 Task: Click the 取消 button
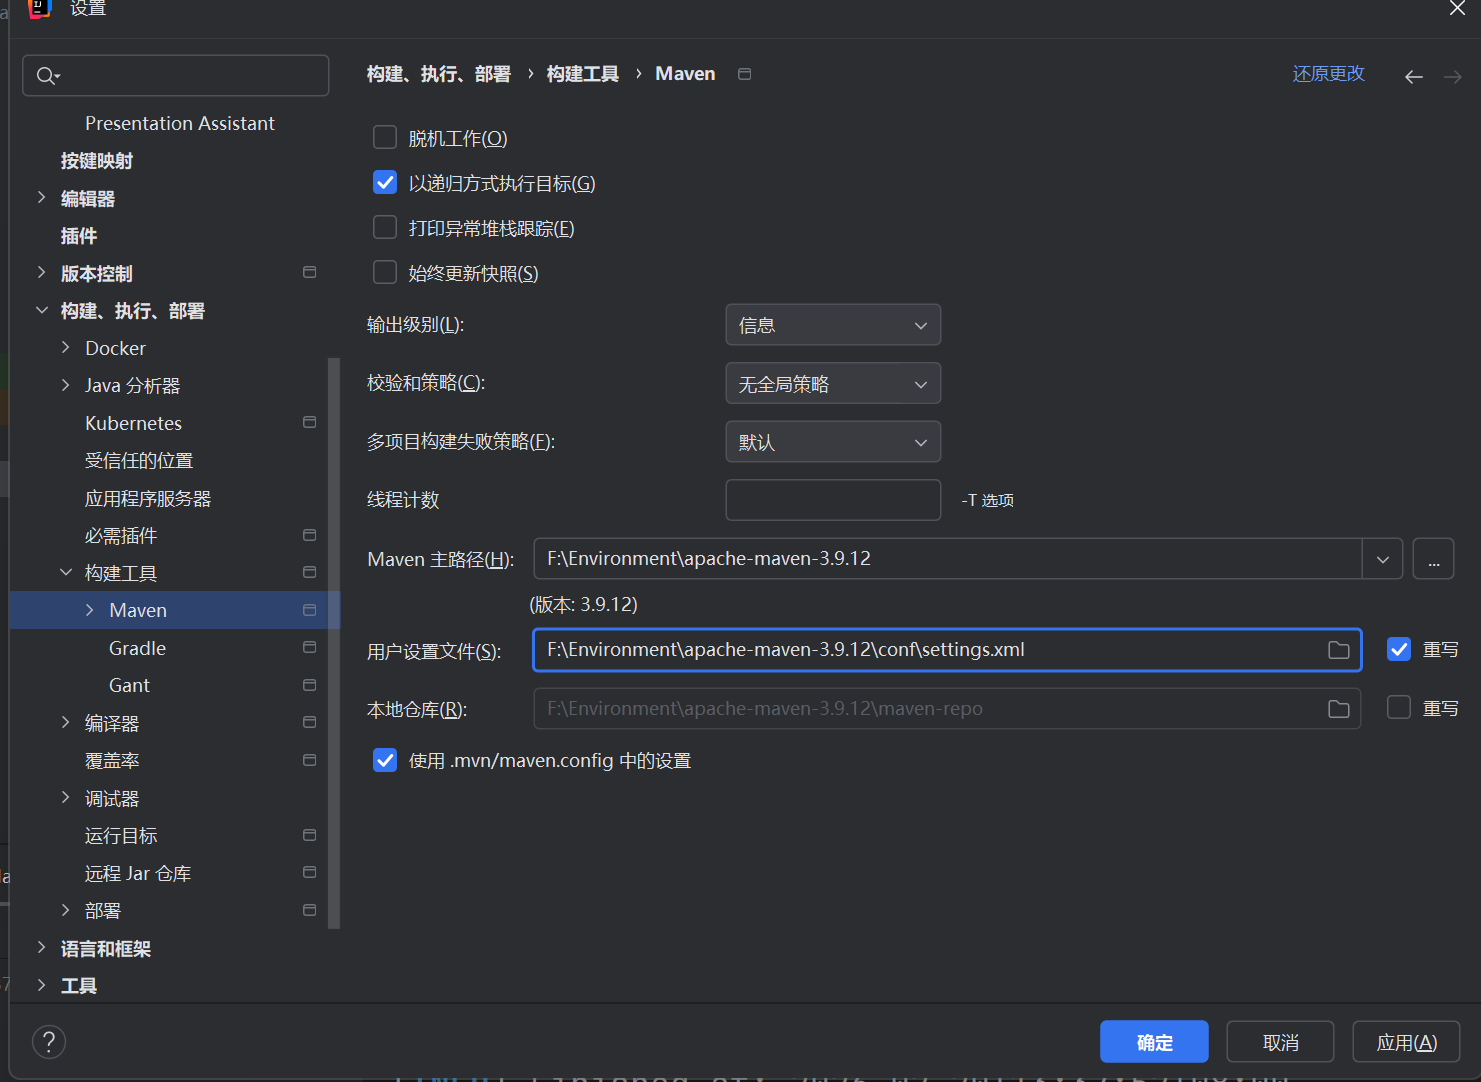(x=1280, y=1042)
